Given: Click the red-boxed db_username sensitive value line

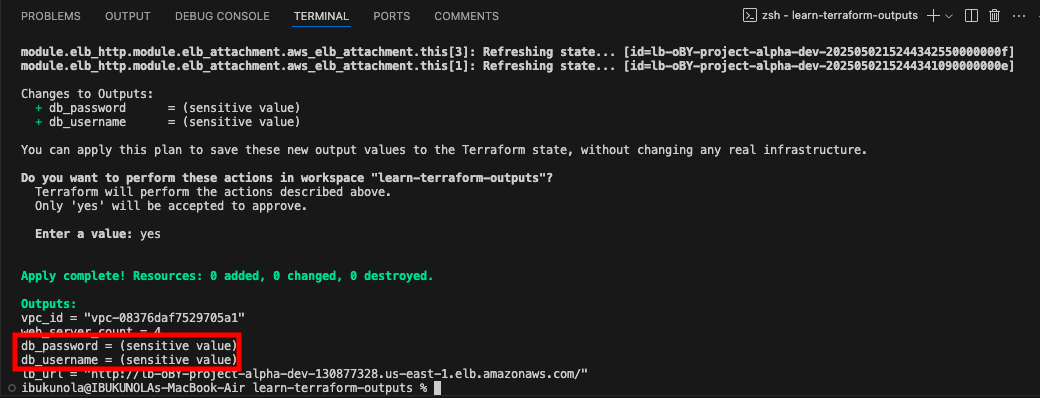Looking at the screenshot, I should tap(129, 360).
